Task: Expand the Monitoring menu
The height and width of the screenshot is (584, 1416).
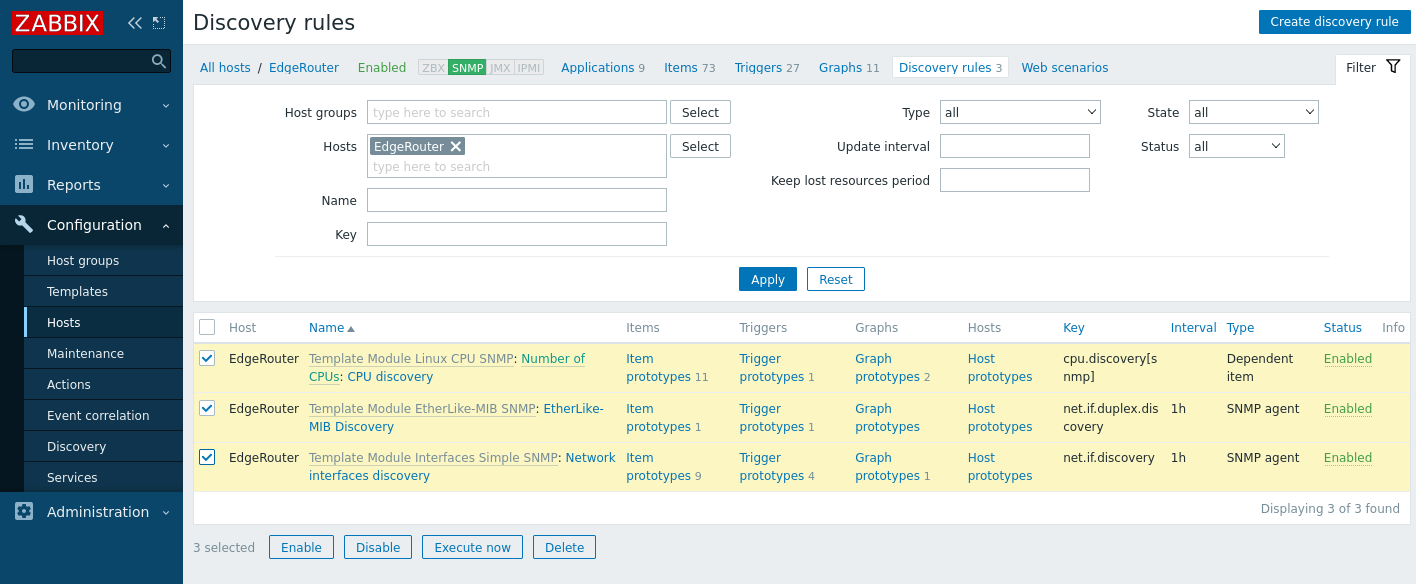Action: [x=91, y=105]
